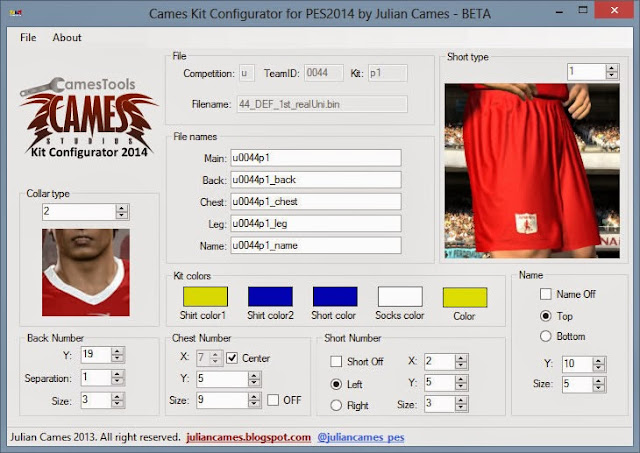640x453 pixels.
Task: Click the Filename field
Action: 322,104
